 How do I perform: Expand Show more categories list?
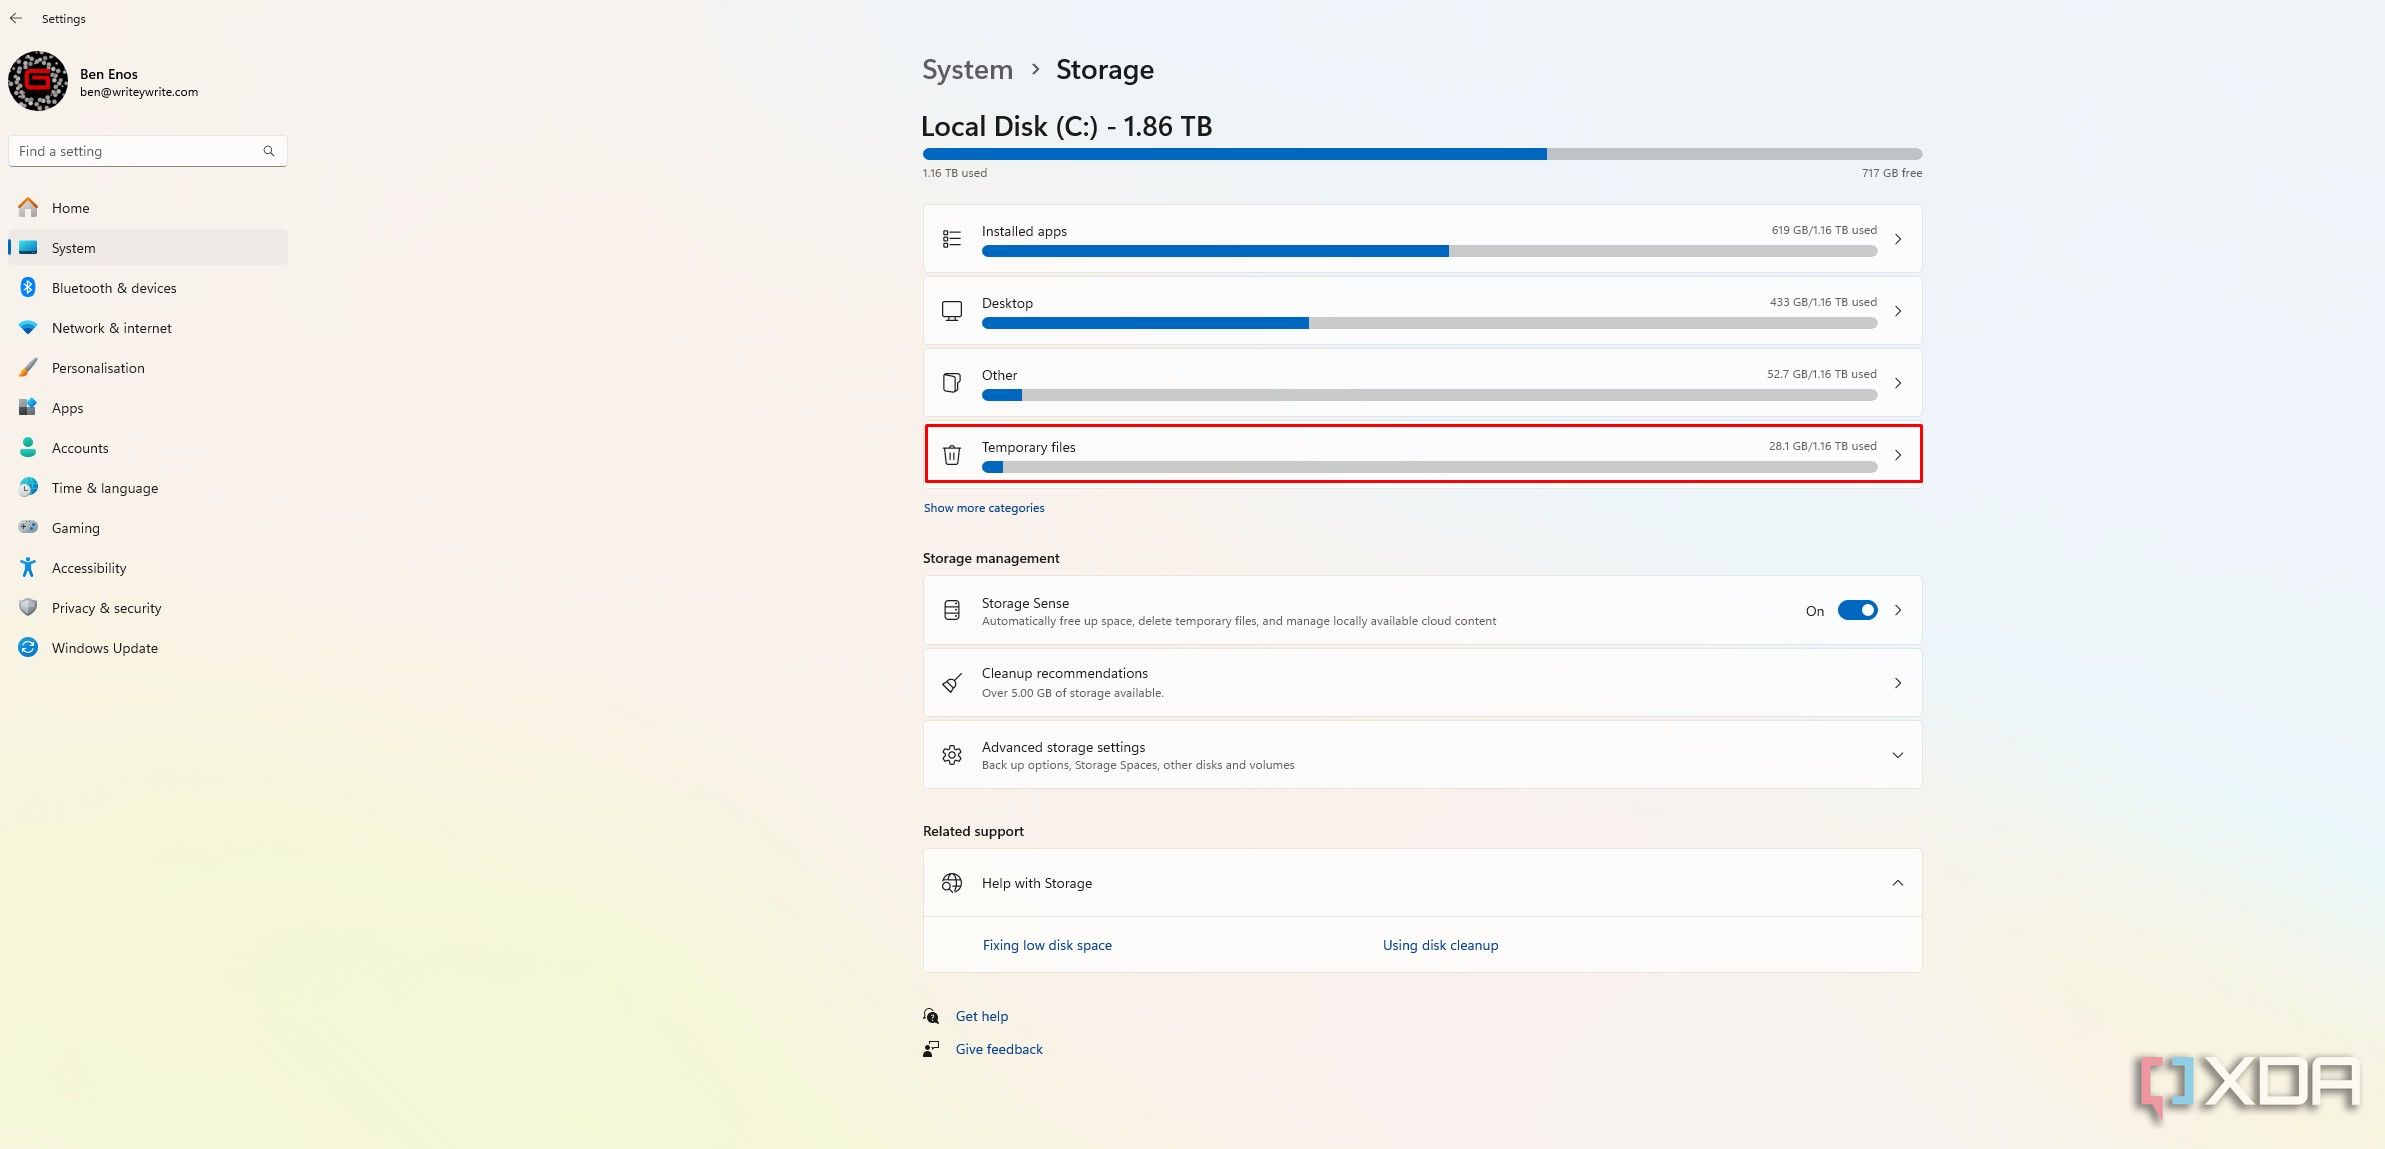983,507
